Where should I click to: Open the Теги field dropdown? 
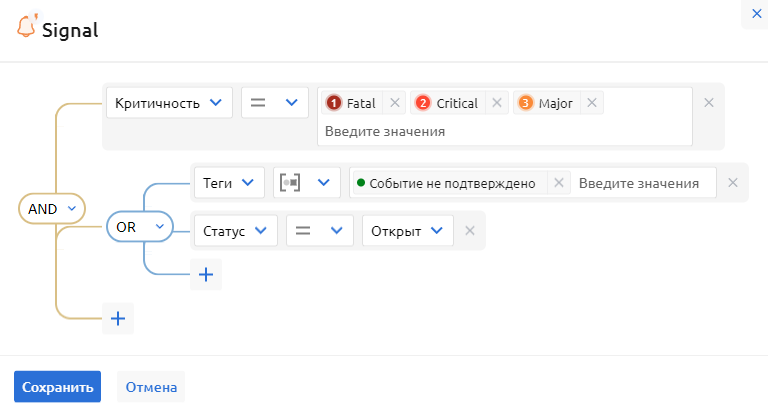click(x=229, y=183)
